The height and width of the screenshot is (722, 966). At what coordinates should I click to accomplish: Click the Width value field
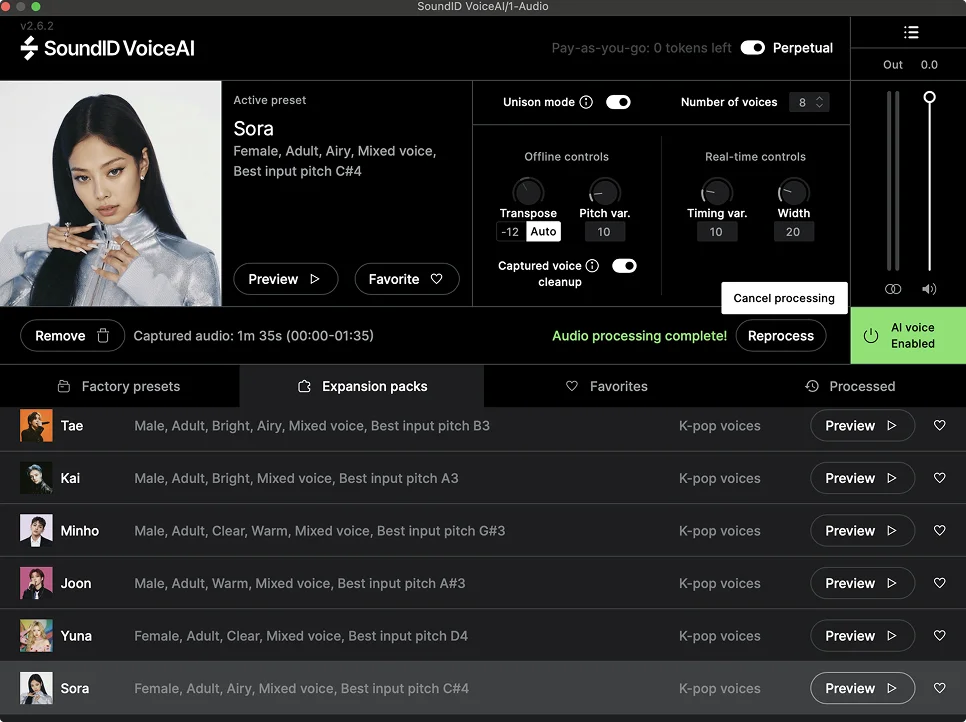pos(793,232)
